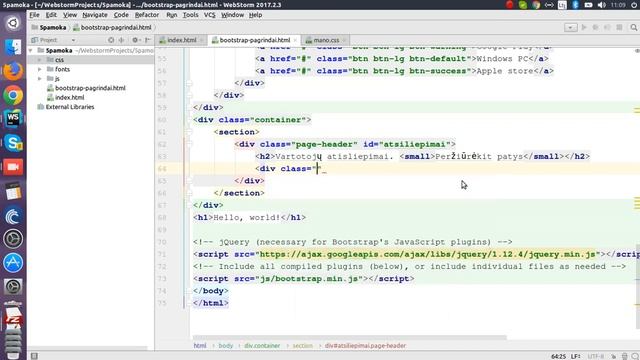This screenshot has width=640, height=360.
Task: Open the Help menu
Action: [x=255, y=15]
